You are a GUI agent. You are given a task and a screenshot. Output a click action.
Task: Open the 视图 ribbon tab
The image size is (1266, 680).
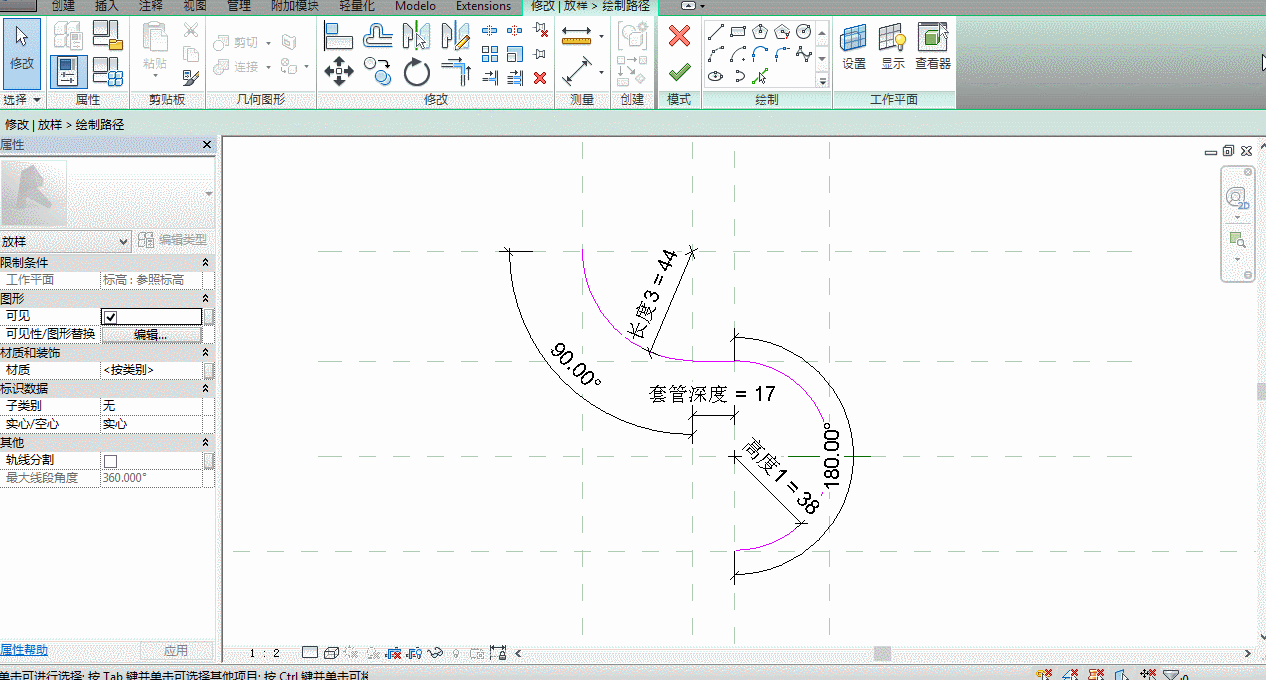click(x=195, y=6)
